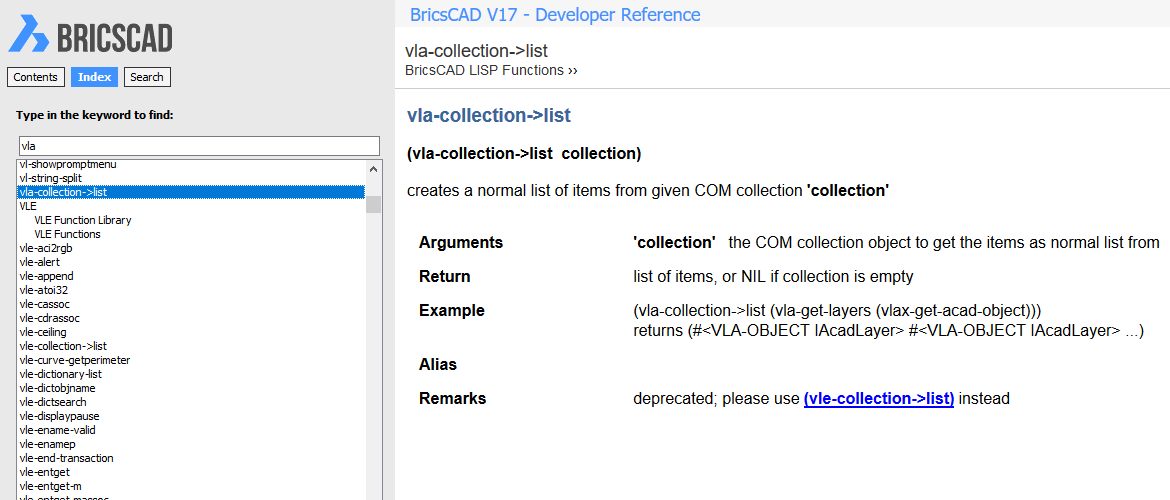The width and height of the screenshot is (1170, 500).
Task: Open the Index tab
Action: click(95, 77)
